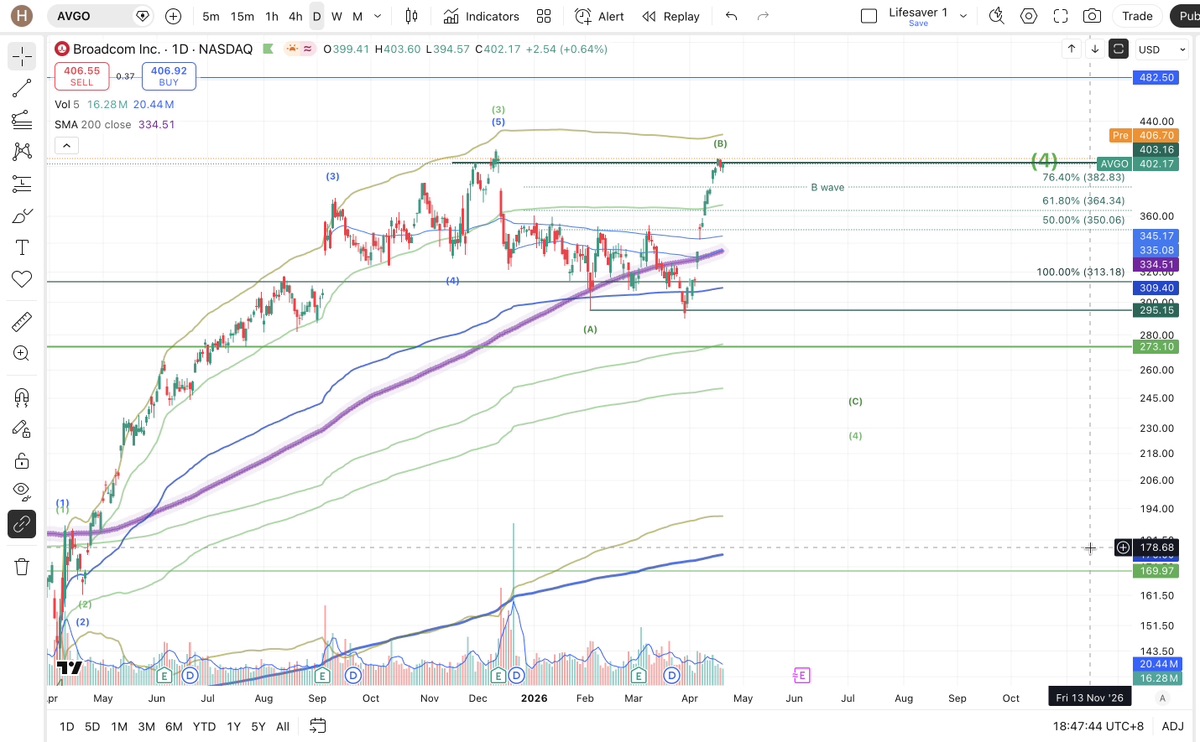Click the Trade button
The width and height of the screenshot is (1200, 742).
coord(1137,16)
